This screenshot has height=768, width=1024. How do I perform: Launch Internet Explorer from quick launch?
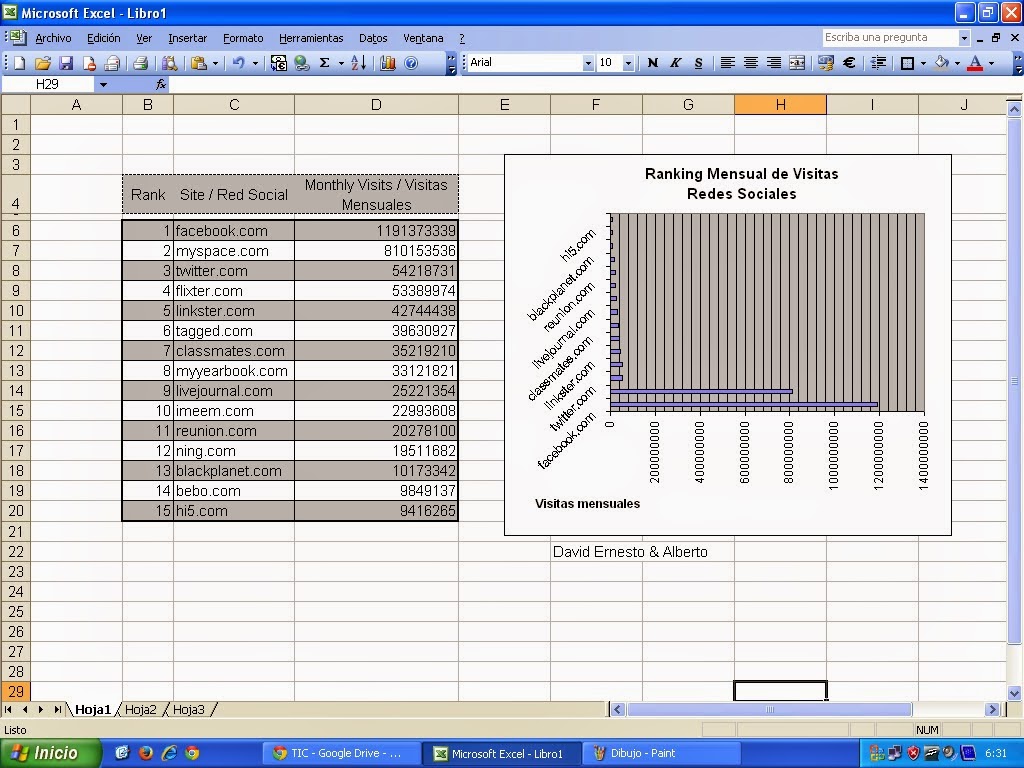click(x=169, y=754)
